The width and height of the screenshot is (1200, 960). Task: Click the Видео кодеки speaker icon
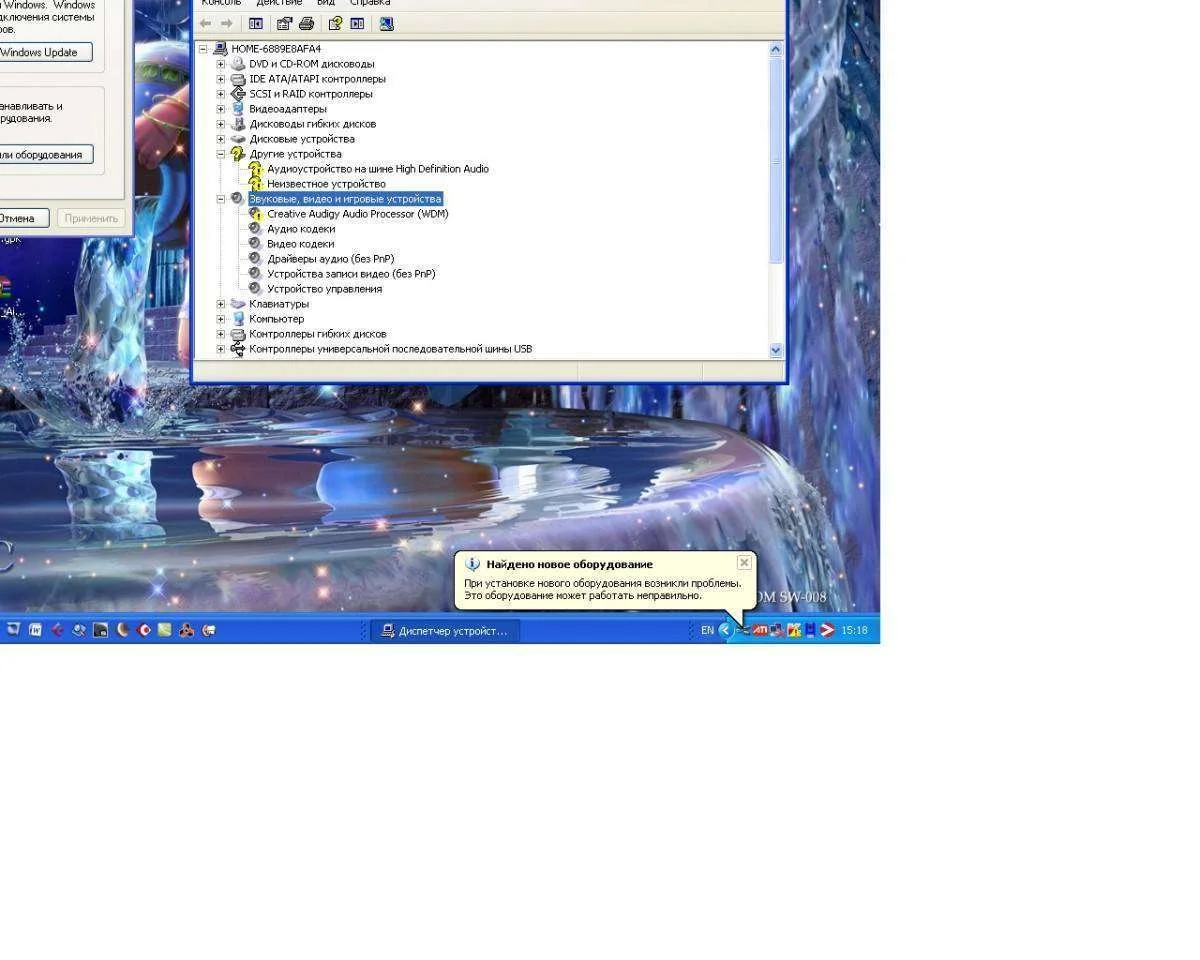pyautogui.click(x=256, y=244)
